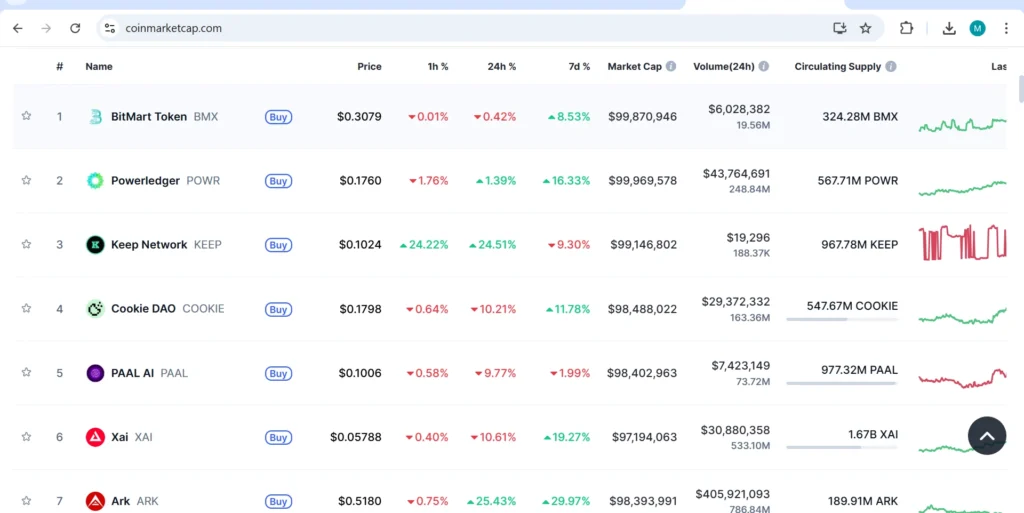Buy PAAL AI via Buy button
This screenshot has height=513, width=1024.
(278, 373)
